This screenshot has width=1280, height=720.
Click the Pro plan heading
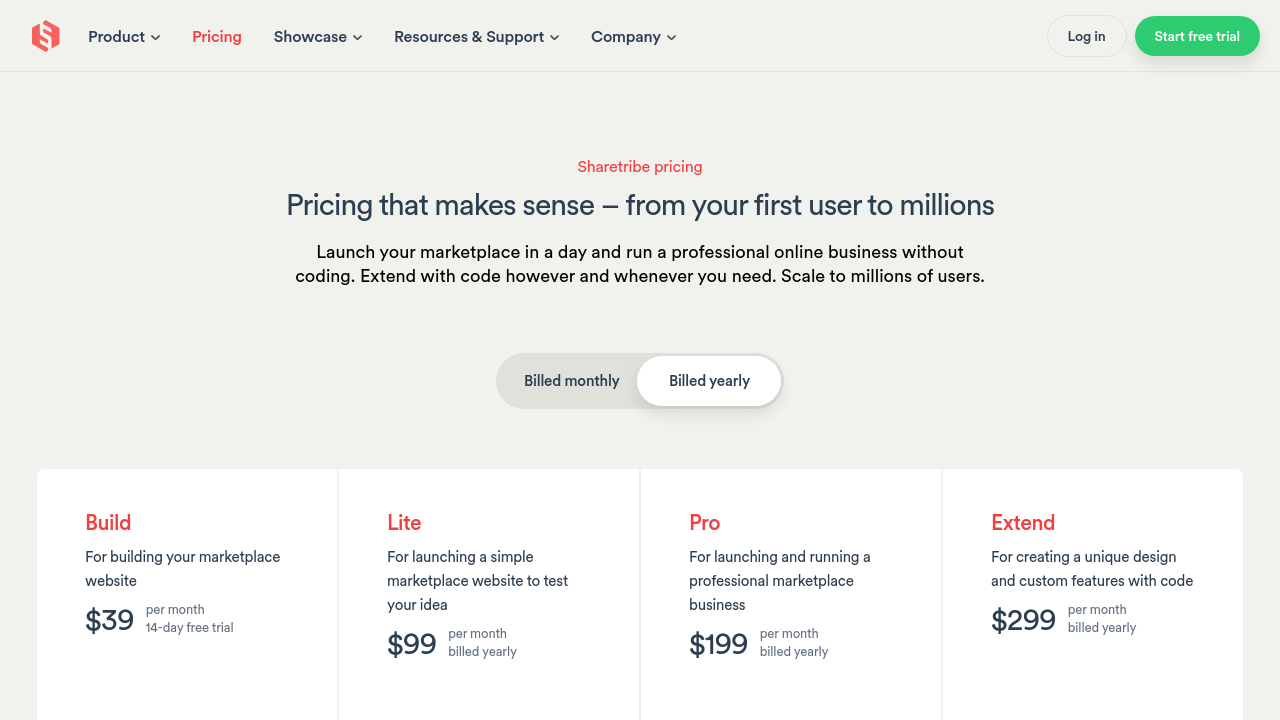tap(704, 523)
